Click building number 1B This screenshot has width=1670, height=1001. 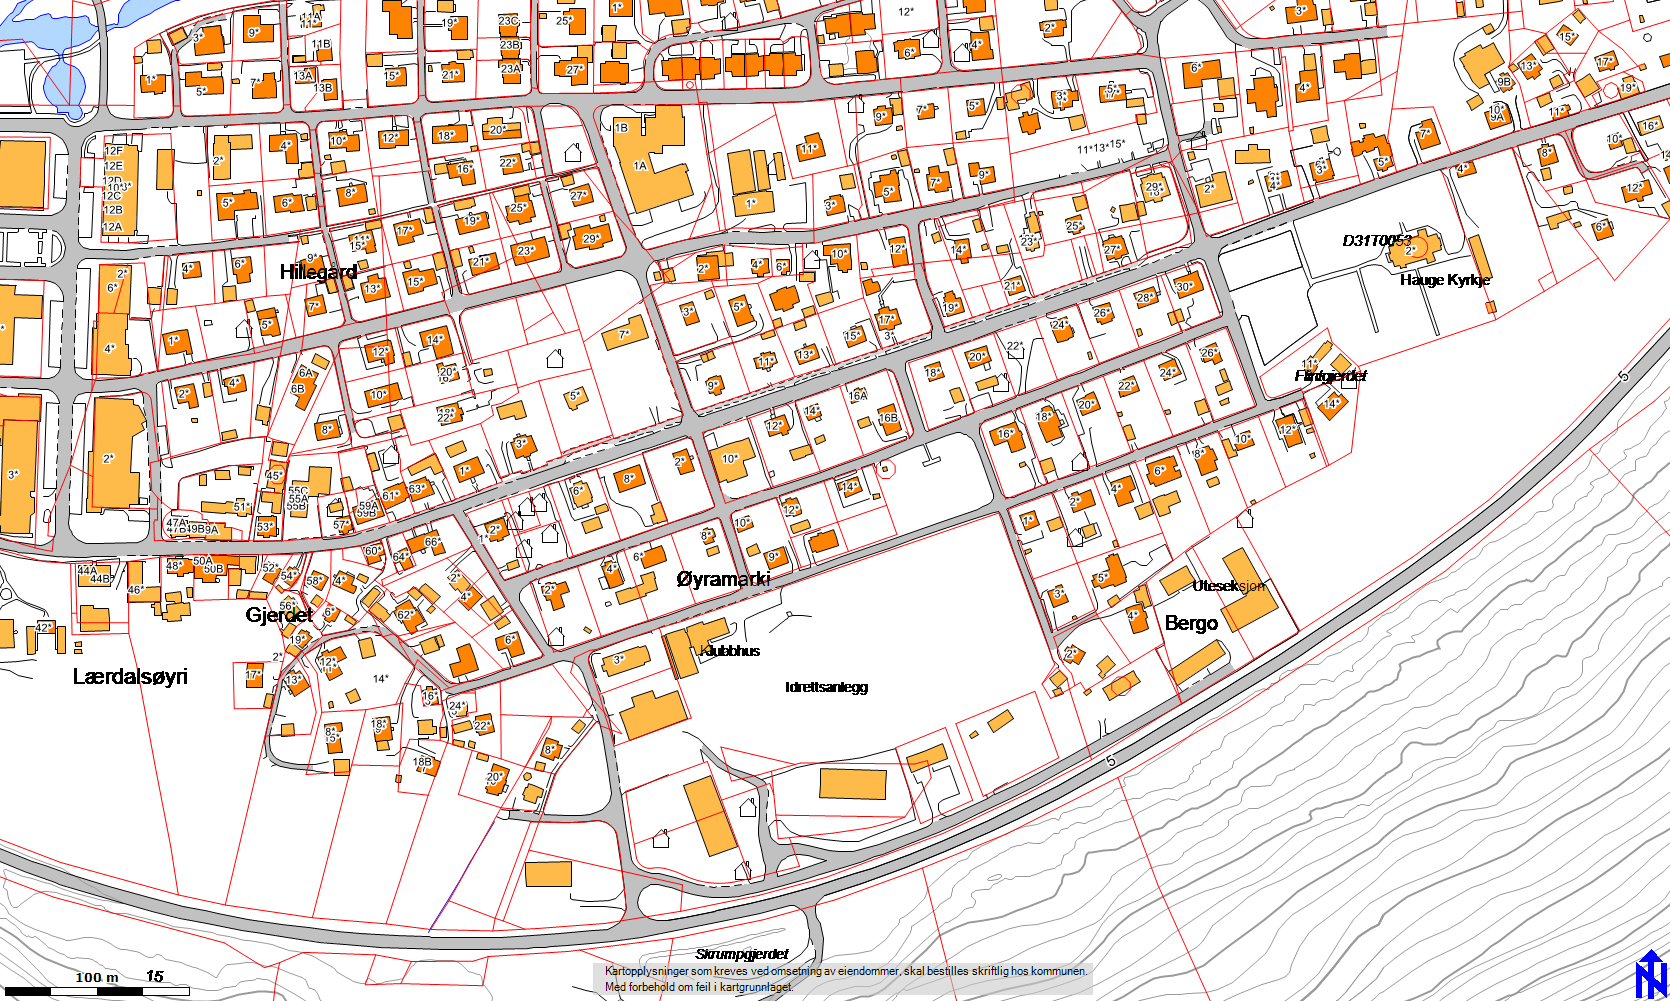621,128
